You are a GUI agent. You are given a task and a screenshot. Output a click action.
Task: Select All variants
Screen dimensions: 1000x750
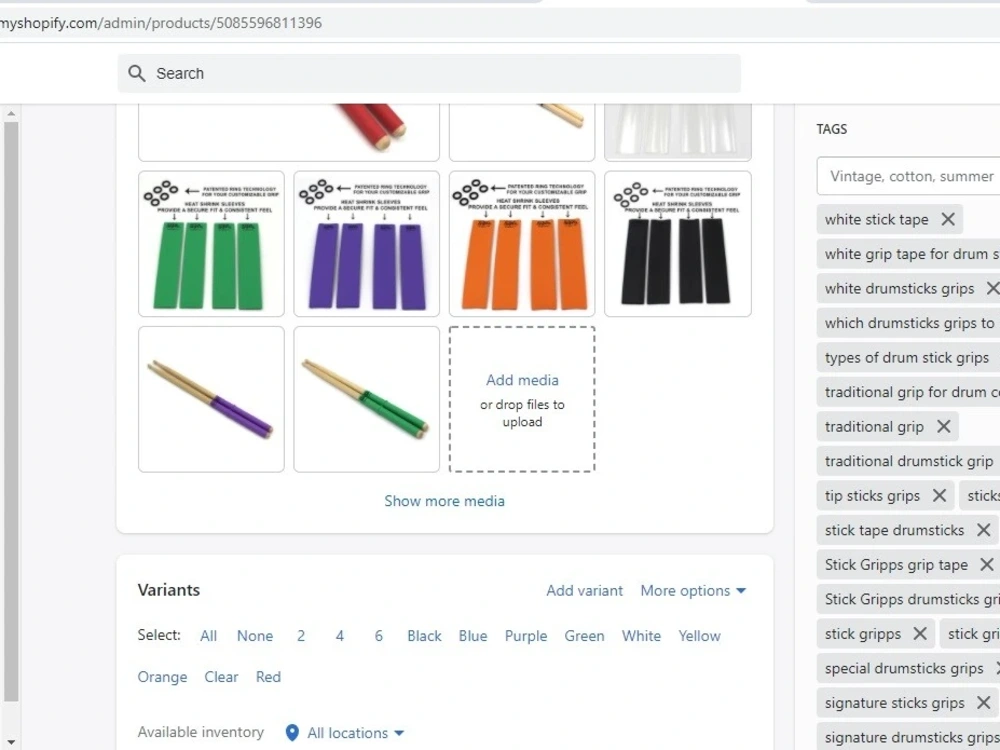point(209,636)
